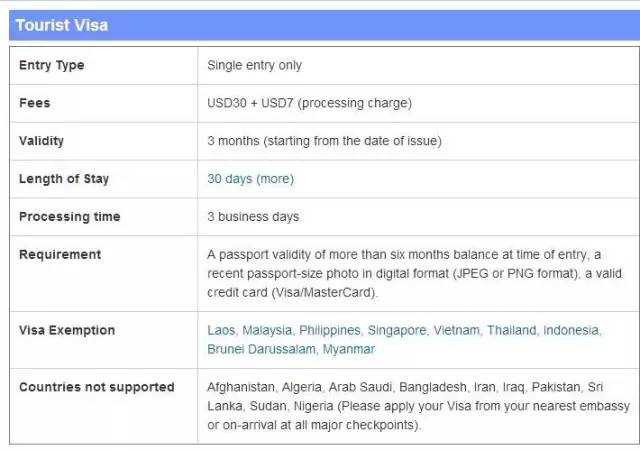The width and height of the screenshot is (640, 450).
Task: Click the Brunei Darussalam link
Action: coord(262,349)
